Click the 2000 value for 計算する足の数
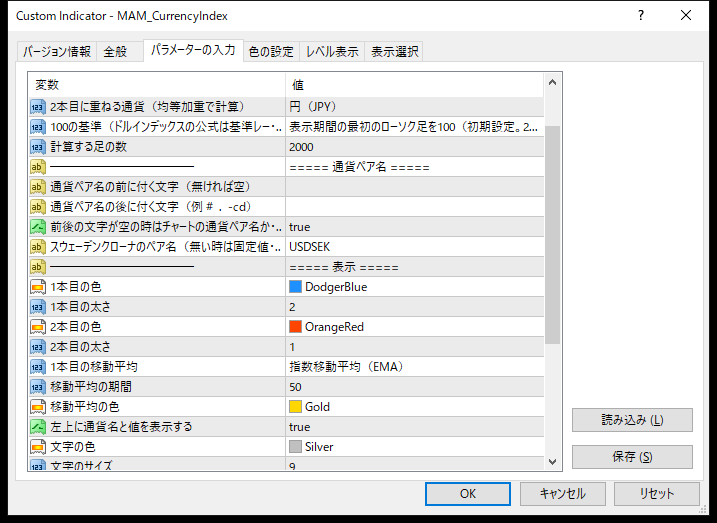Image resolution: width=717 pixels, height=523 pixels. tap(415, 147)
